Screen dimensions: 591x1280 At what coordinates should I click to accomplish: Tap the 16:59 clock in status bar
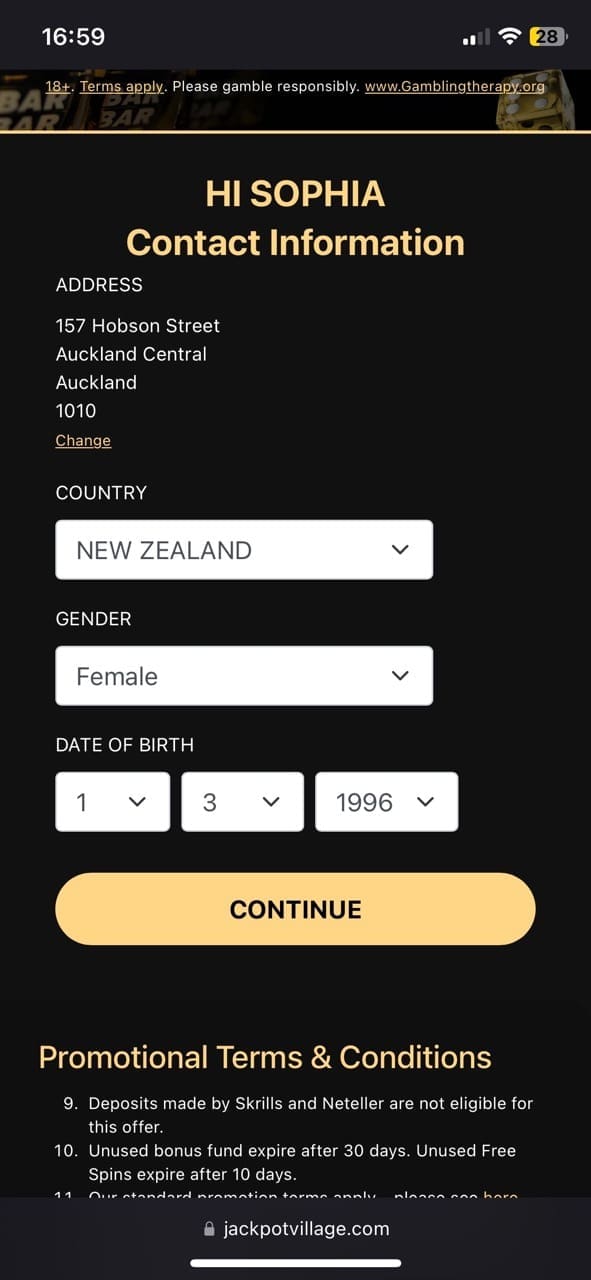click(73, 37)
